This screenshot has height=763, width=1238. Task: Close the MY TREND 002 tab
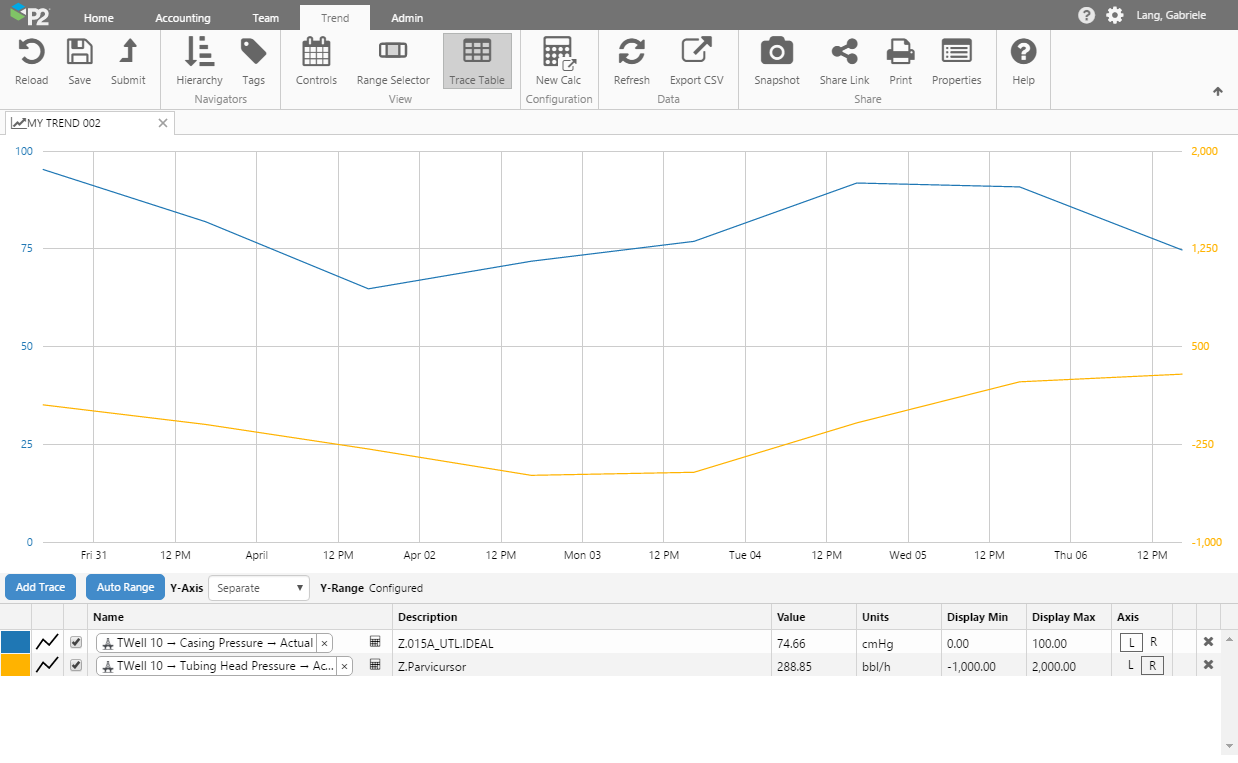(163, 123)
